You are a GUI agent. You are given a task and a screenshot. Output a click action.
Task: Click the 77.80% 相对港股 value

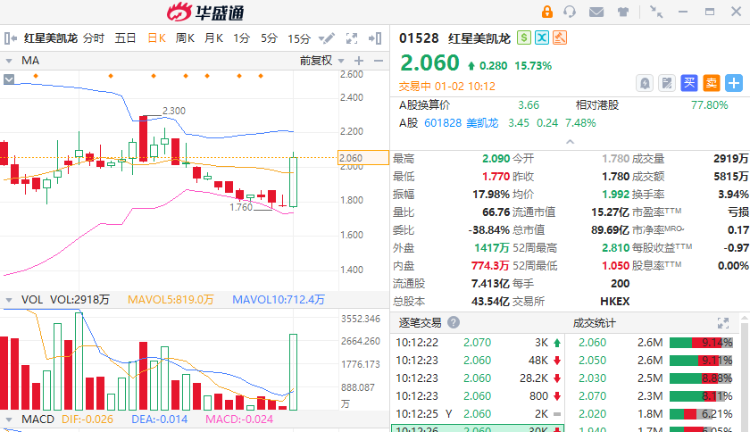[x=709, y=105]
